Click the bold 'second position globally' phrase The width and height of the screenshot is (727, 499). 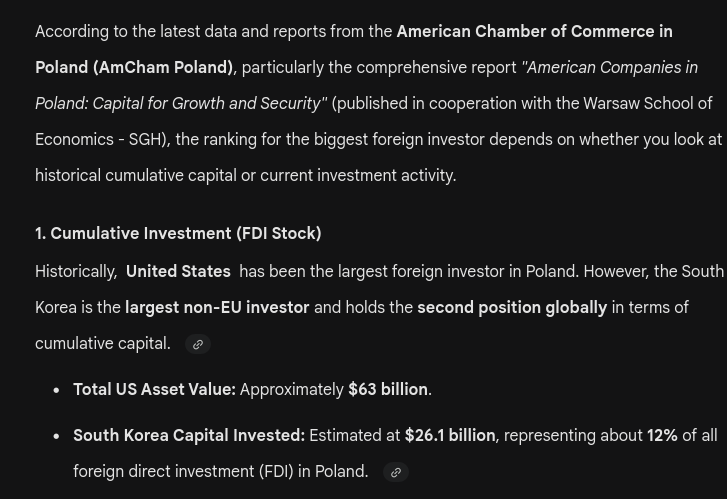[x=512, y=307]
